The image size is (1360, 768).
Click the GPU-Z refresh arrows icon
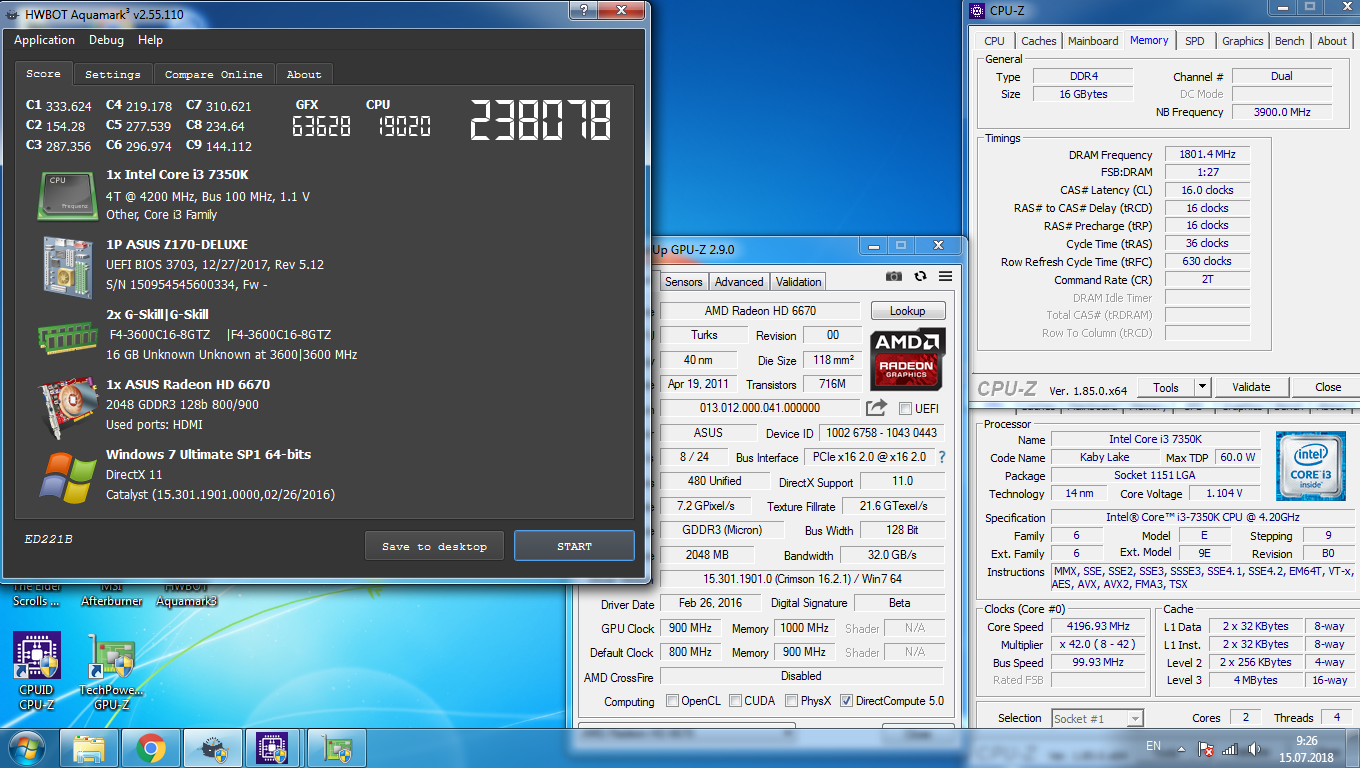(920, 276)
